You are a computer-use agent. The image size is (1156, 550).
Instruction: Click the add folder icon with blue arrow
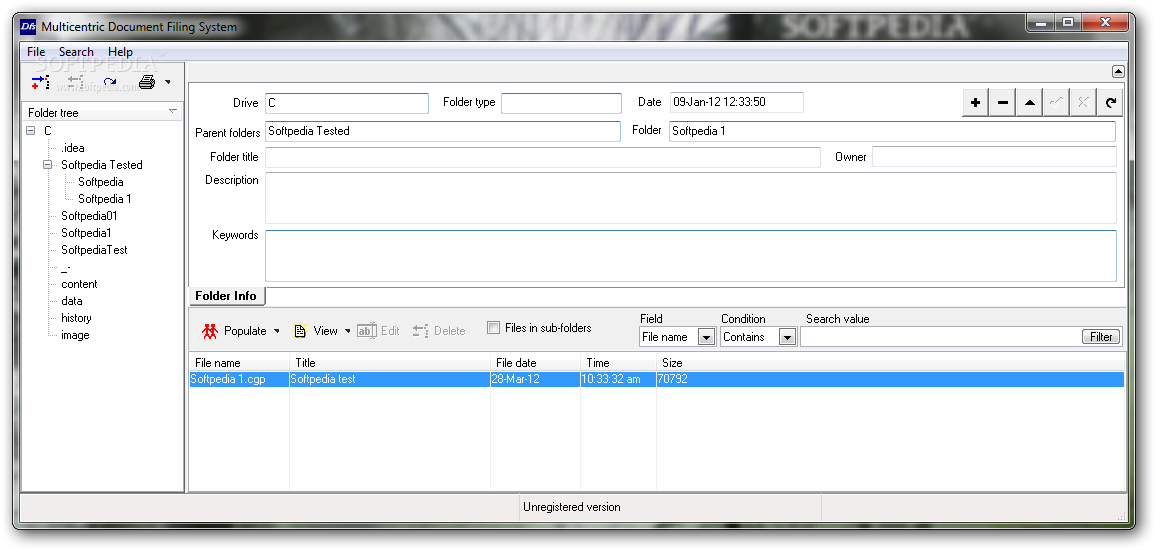click(41, 82)
